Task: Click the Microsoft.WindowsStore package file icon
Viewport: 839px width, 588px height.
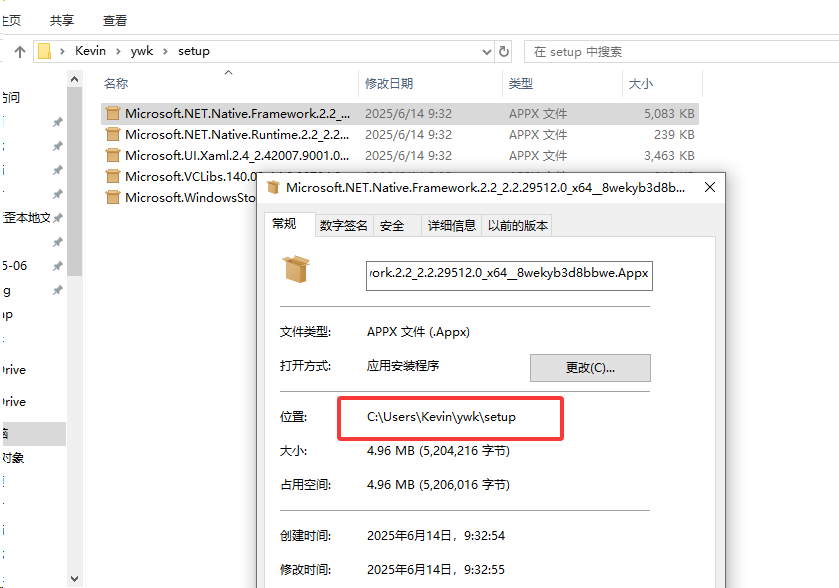Action: pos(112,198)
